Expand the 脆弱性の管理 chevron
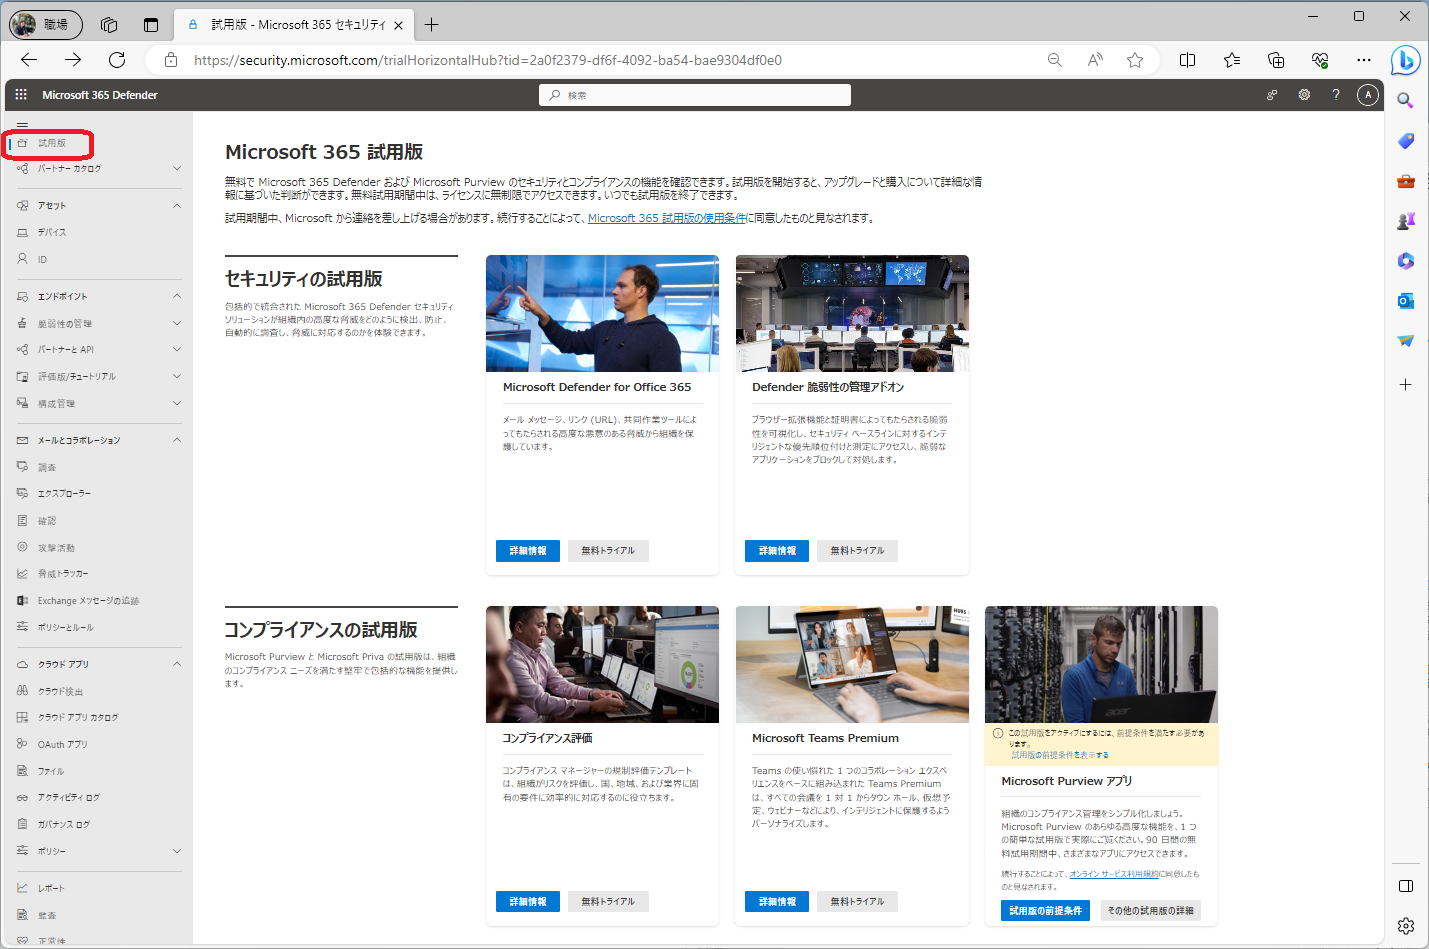 click(177, 323)
